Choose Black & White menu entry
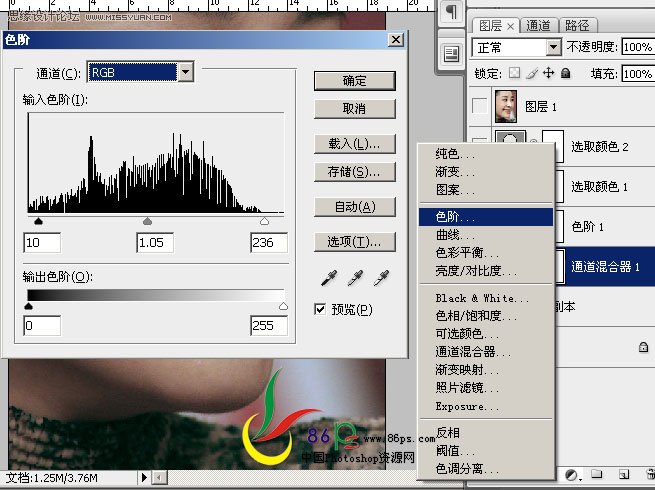The image size is (655, 490). (x=486, y=298)
